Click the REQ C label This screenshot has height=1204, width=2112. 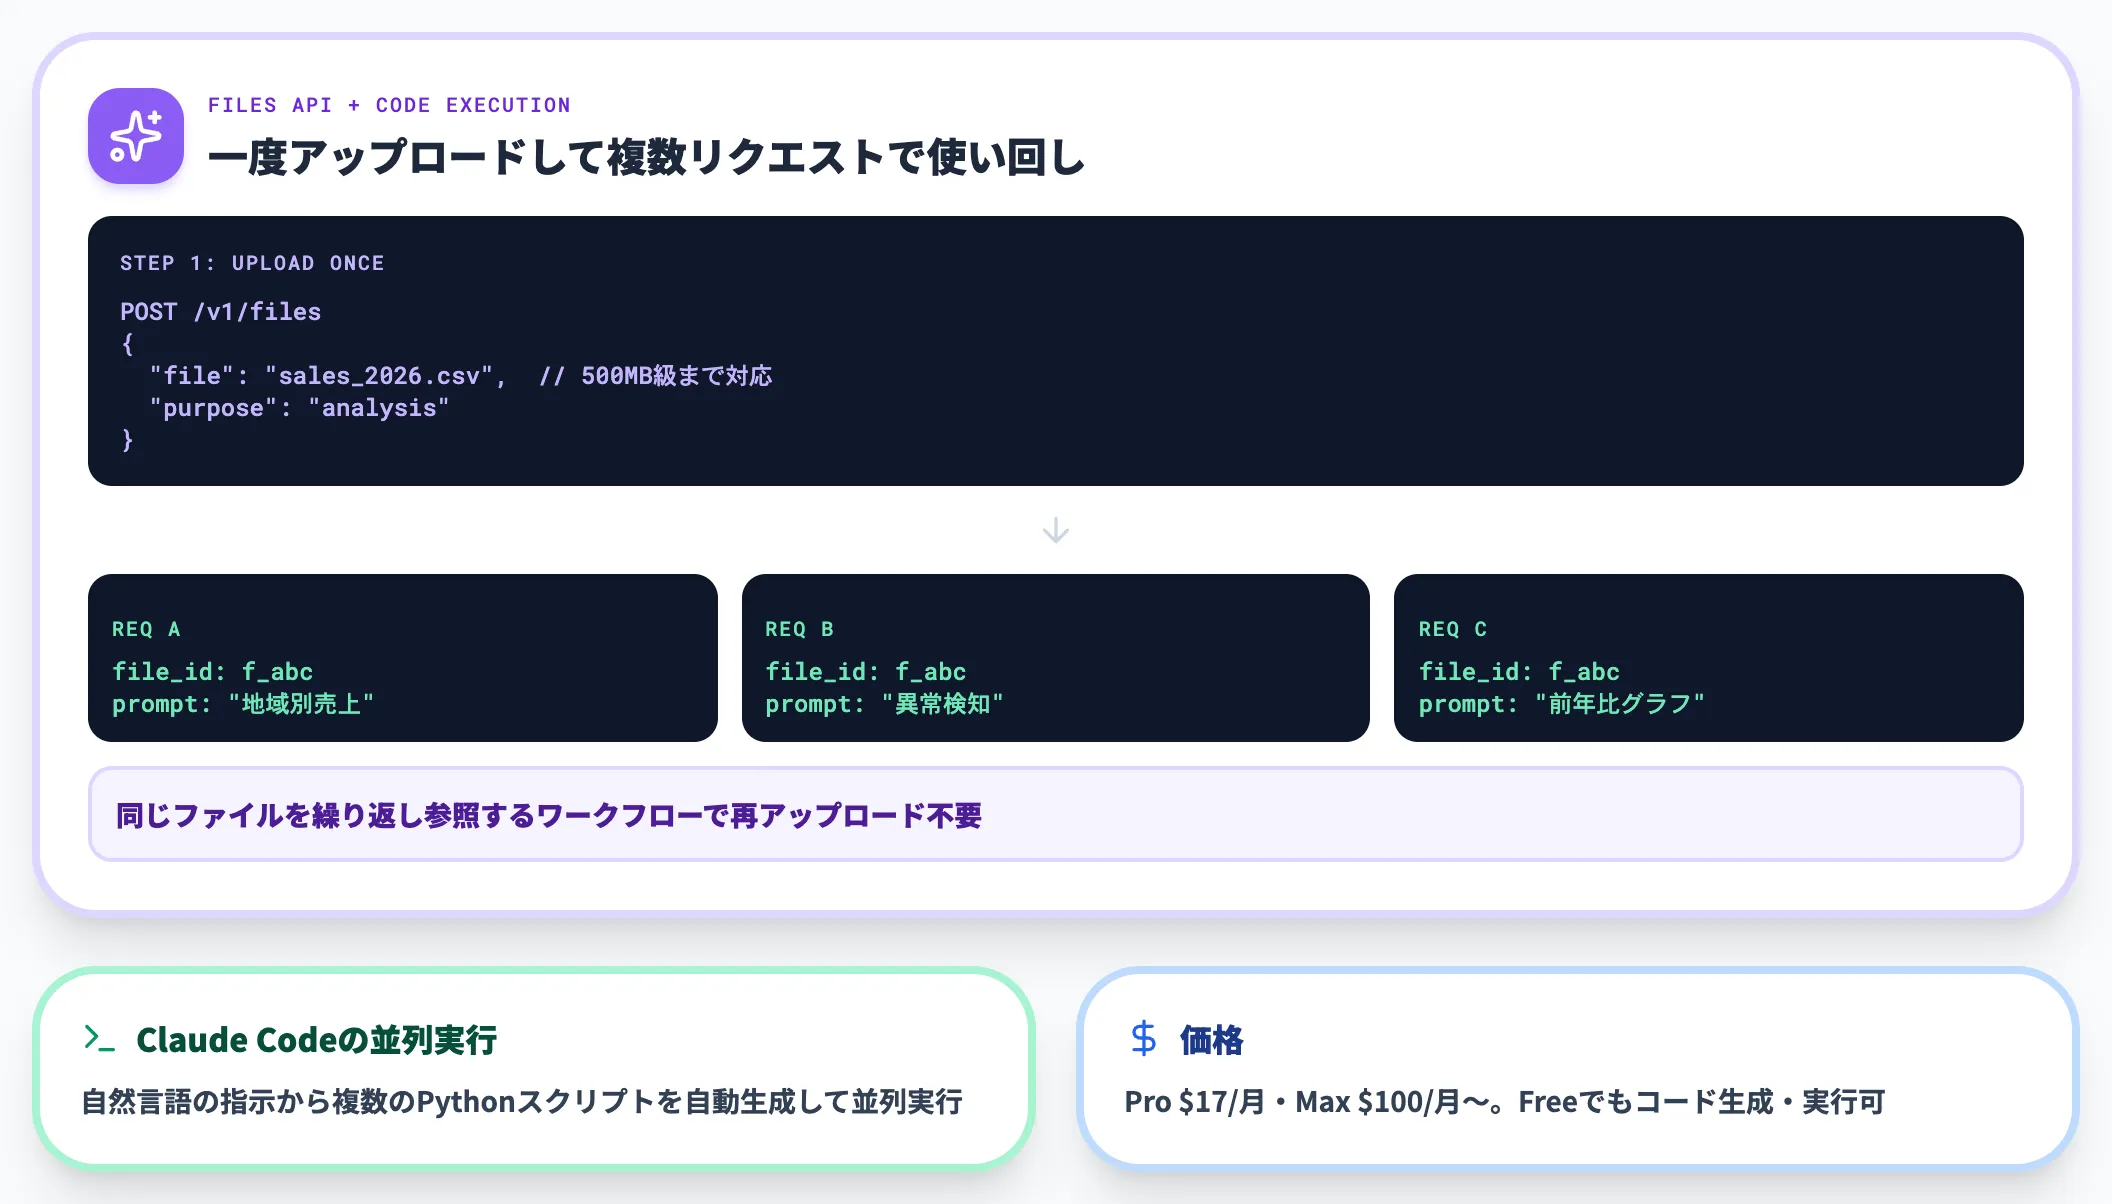click(1452, 629)
